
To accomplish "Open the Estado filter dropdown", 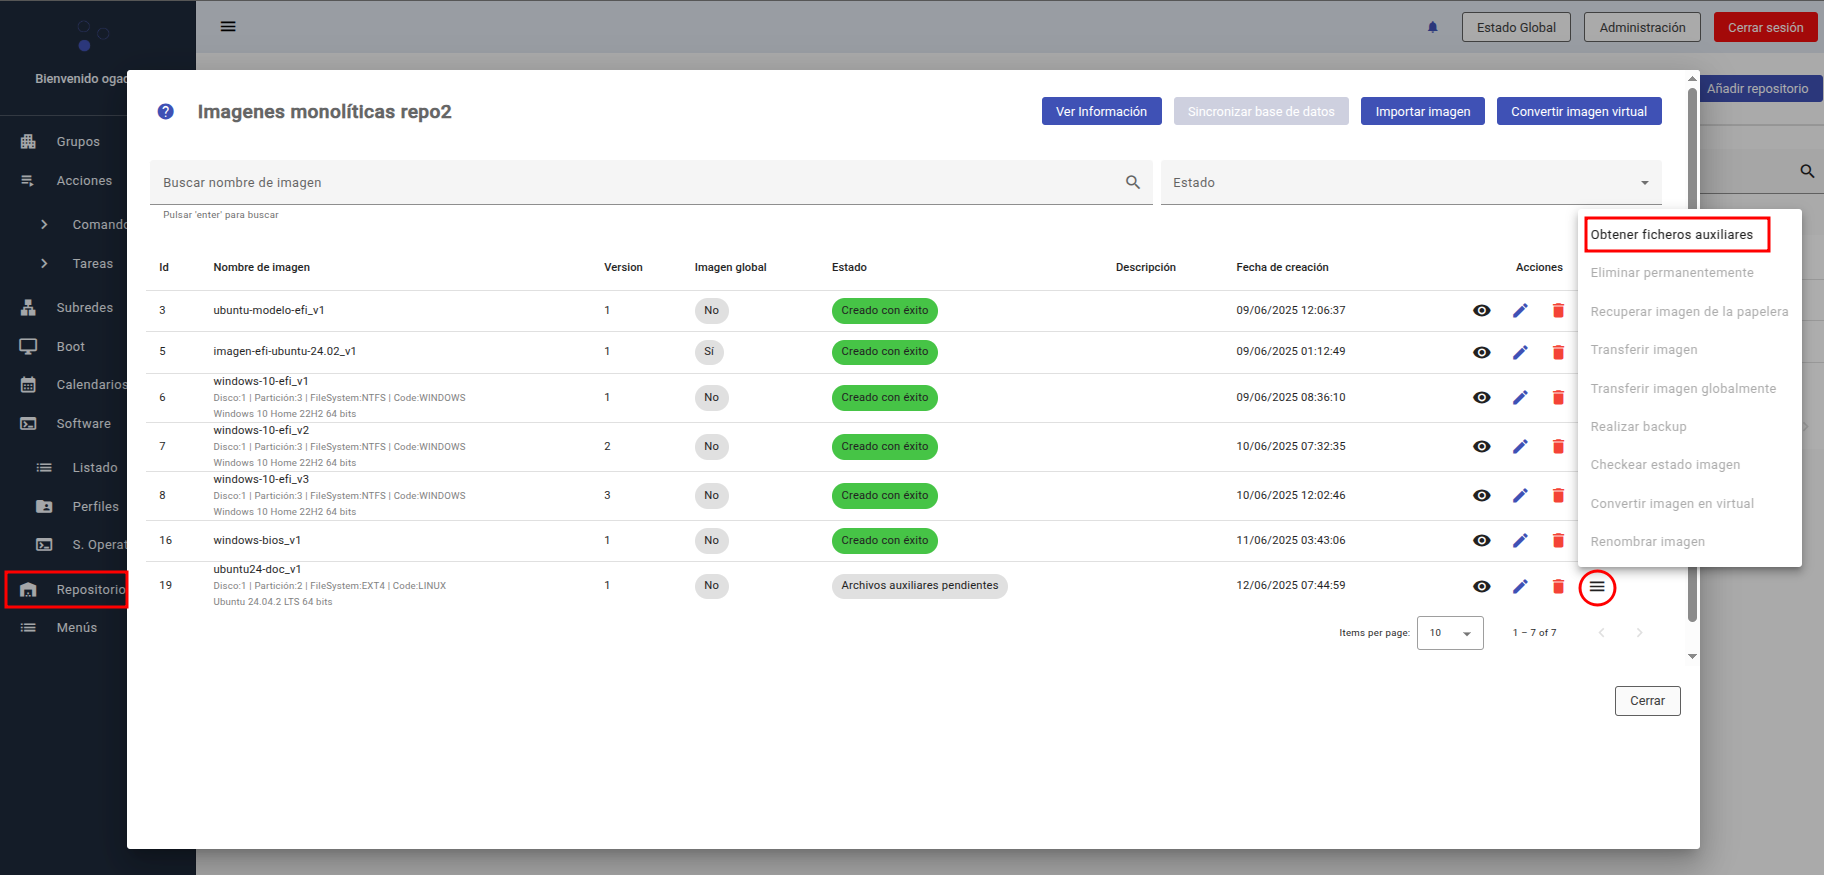I will tap(1410, 183).
